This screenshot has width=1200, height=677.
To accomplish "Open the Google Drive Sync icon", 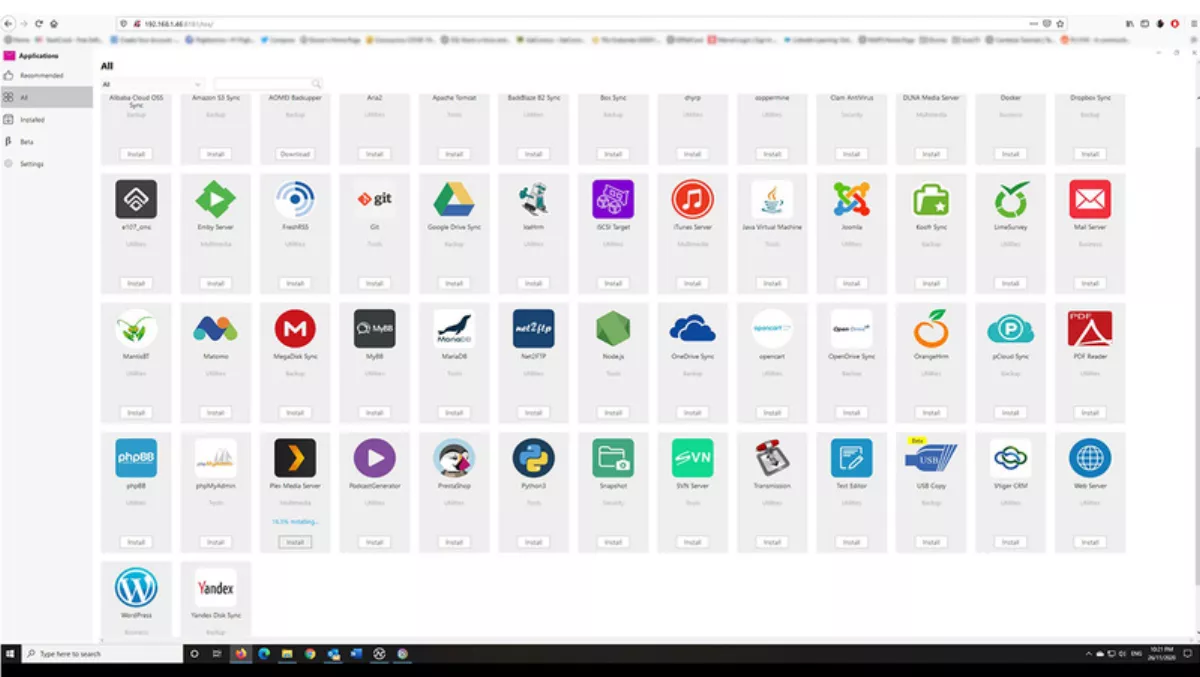I will click(x=454, y=199).
